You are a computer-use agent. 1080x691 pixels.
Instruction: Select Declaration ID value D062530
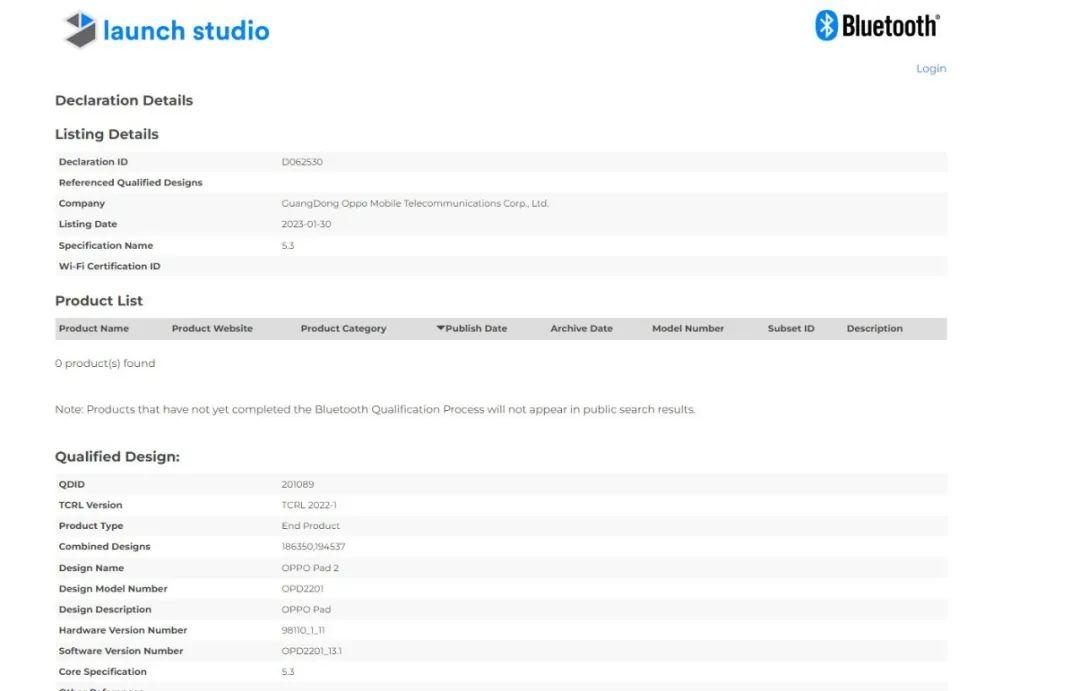click(x=302, y=162)
